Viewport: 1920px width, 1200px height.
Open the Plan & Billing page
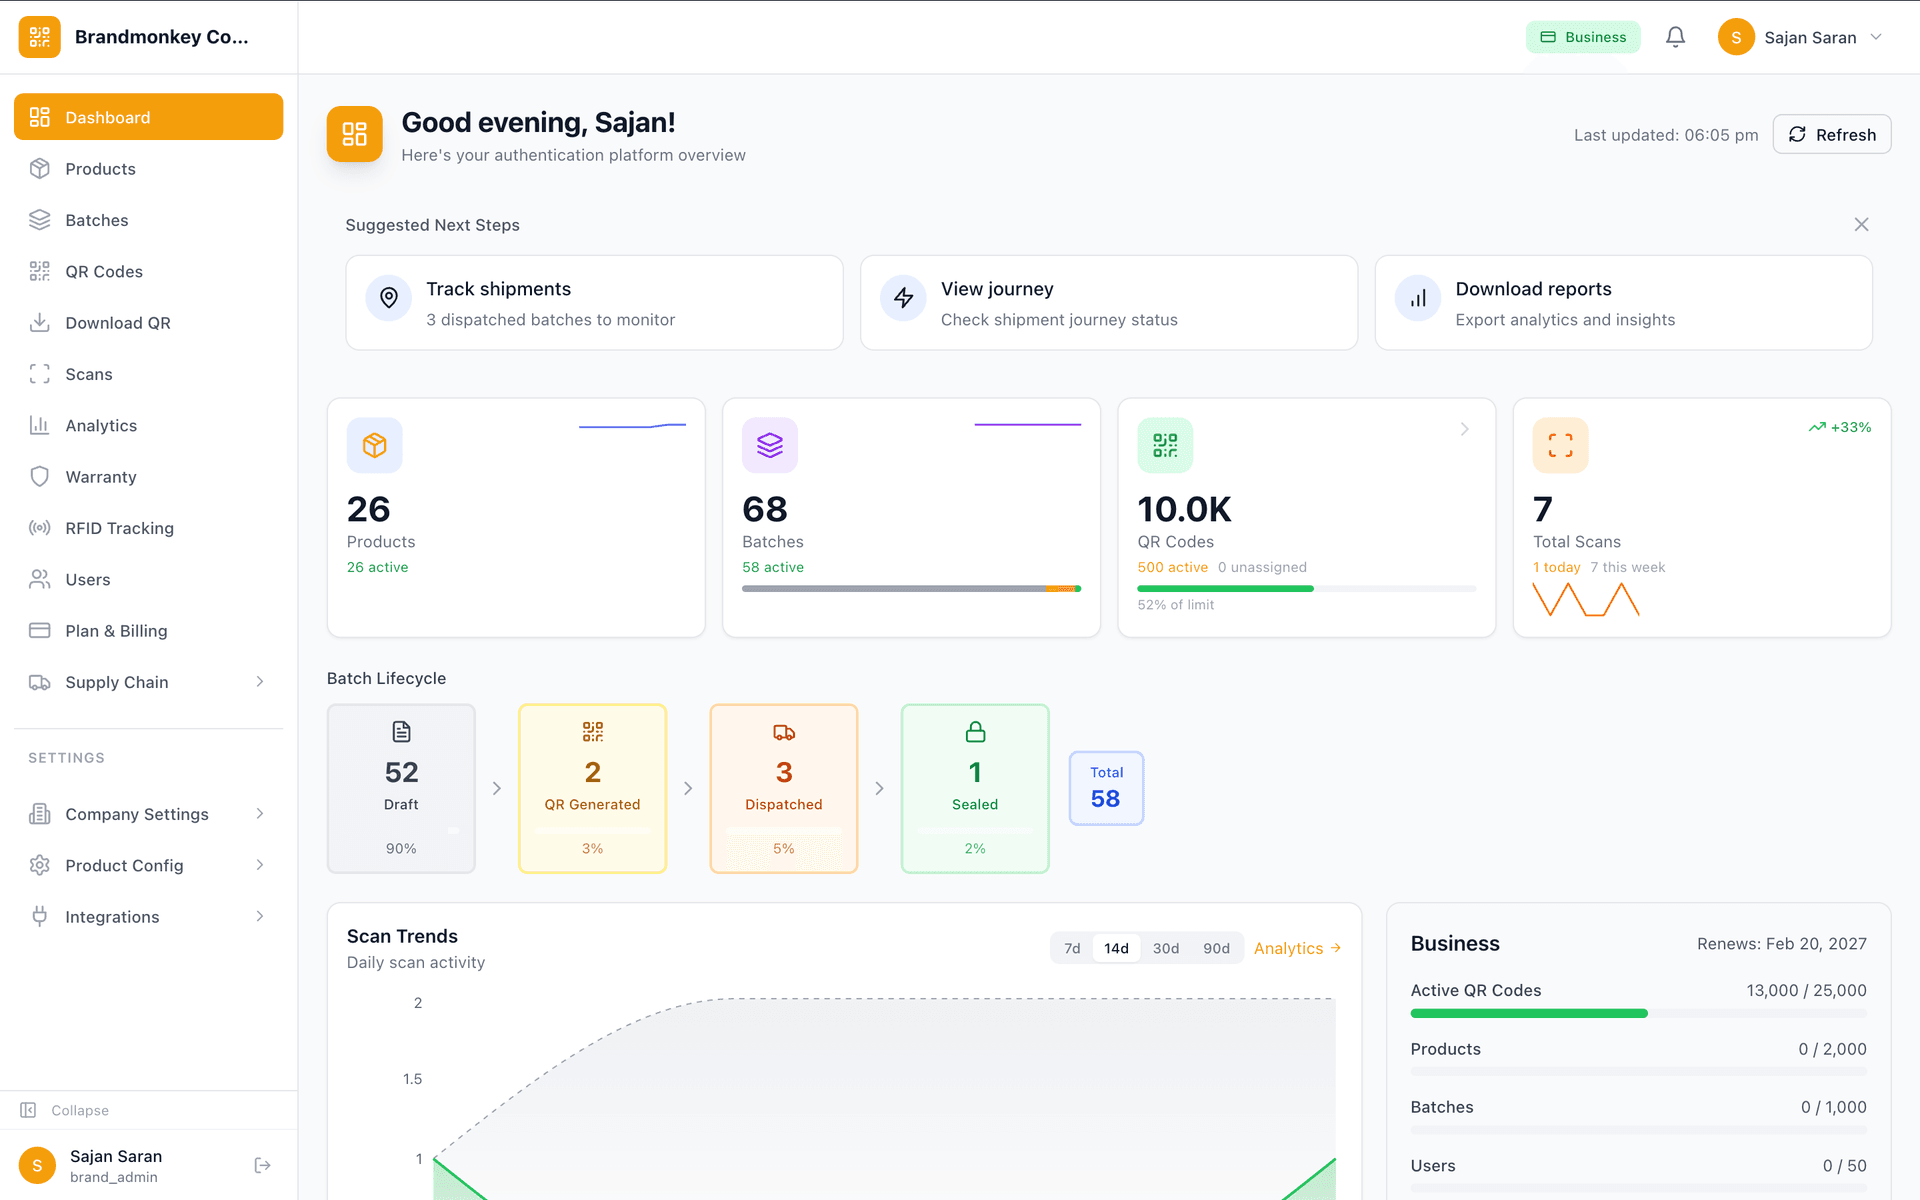tap(115, 630)
